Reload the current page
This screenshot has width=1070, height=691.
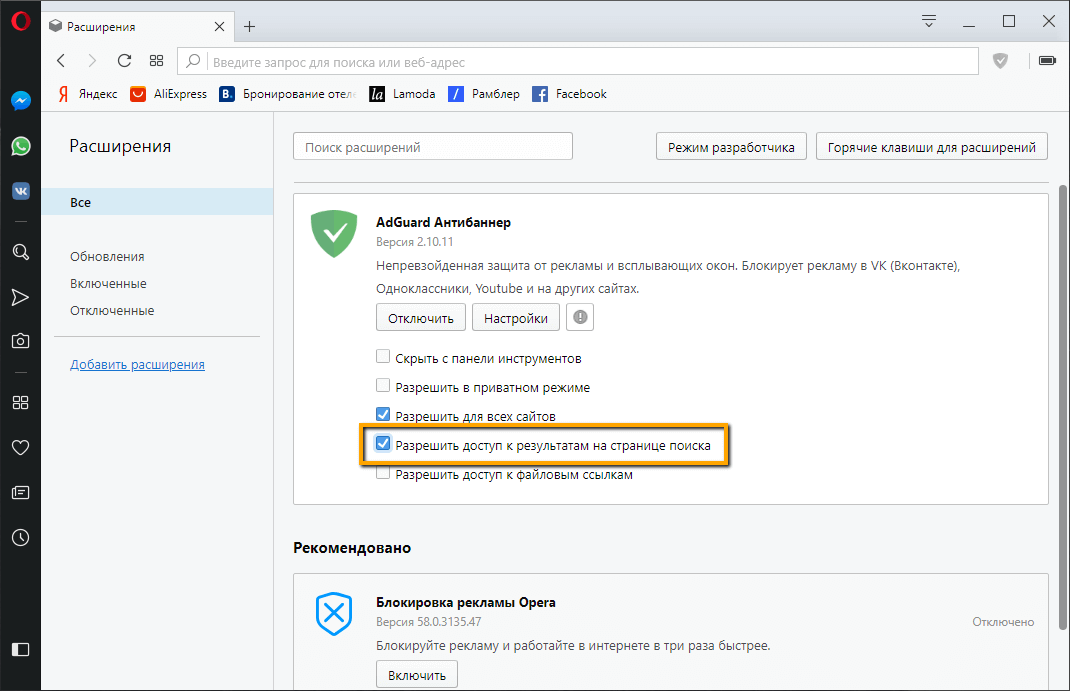[x=124, y=61]
